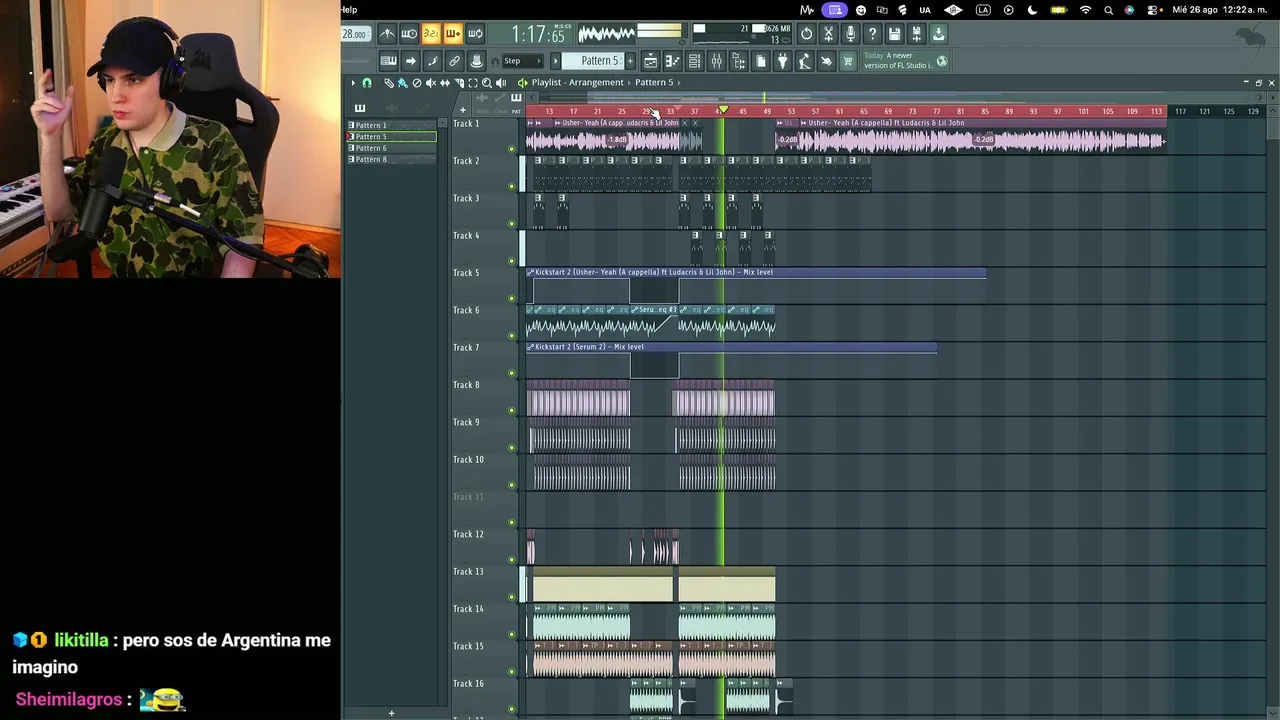Select the Delete tool in playlist

(x=417, y=83)
